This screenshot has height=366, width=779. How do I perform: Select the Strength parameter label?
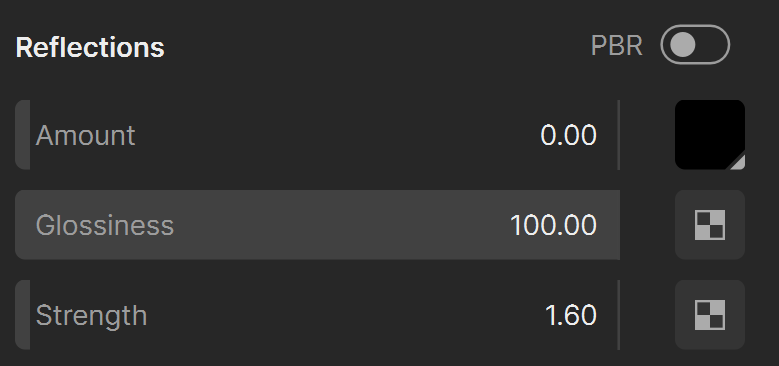pyautogui.click(x=91, y=316)
